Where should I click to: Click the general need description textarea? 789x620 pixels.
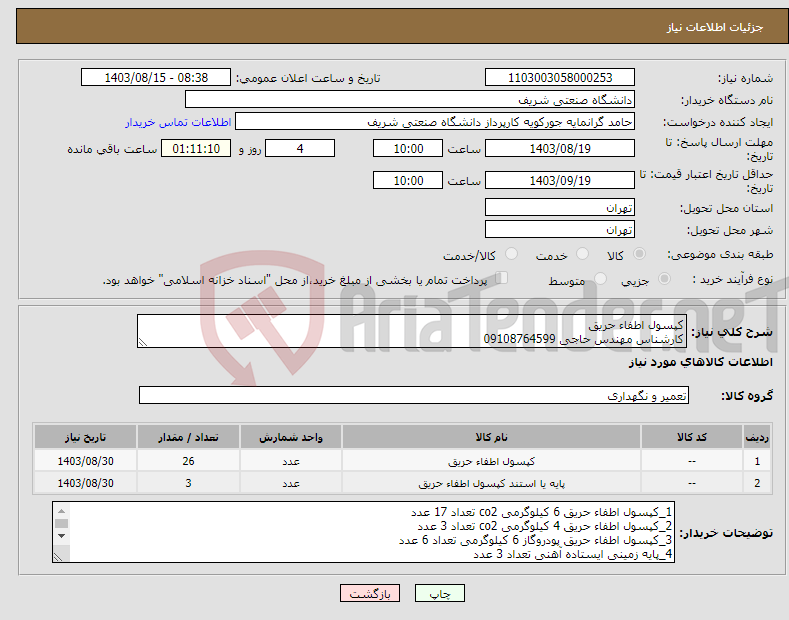coord(412,331)
